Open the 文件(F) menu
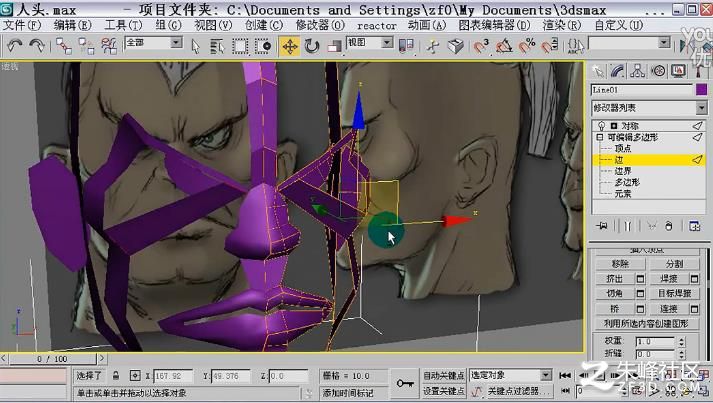 coord(22,25)
